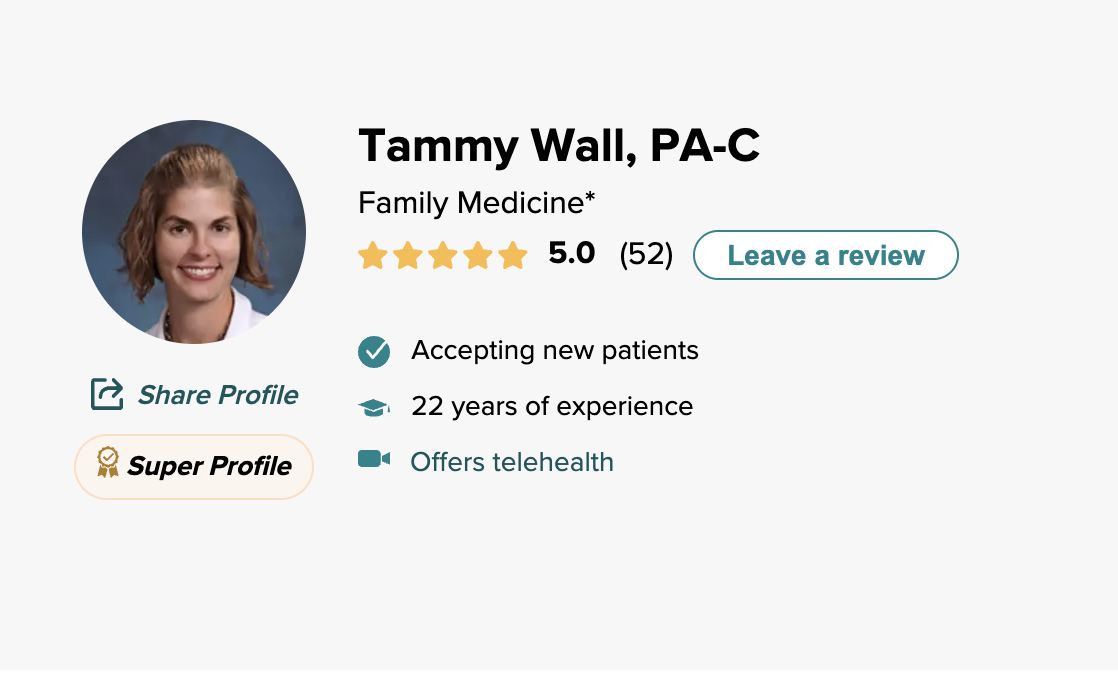
Task: Click the first rating star
Action: coord(373,255)
